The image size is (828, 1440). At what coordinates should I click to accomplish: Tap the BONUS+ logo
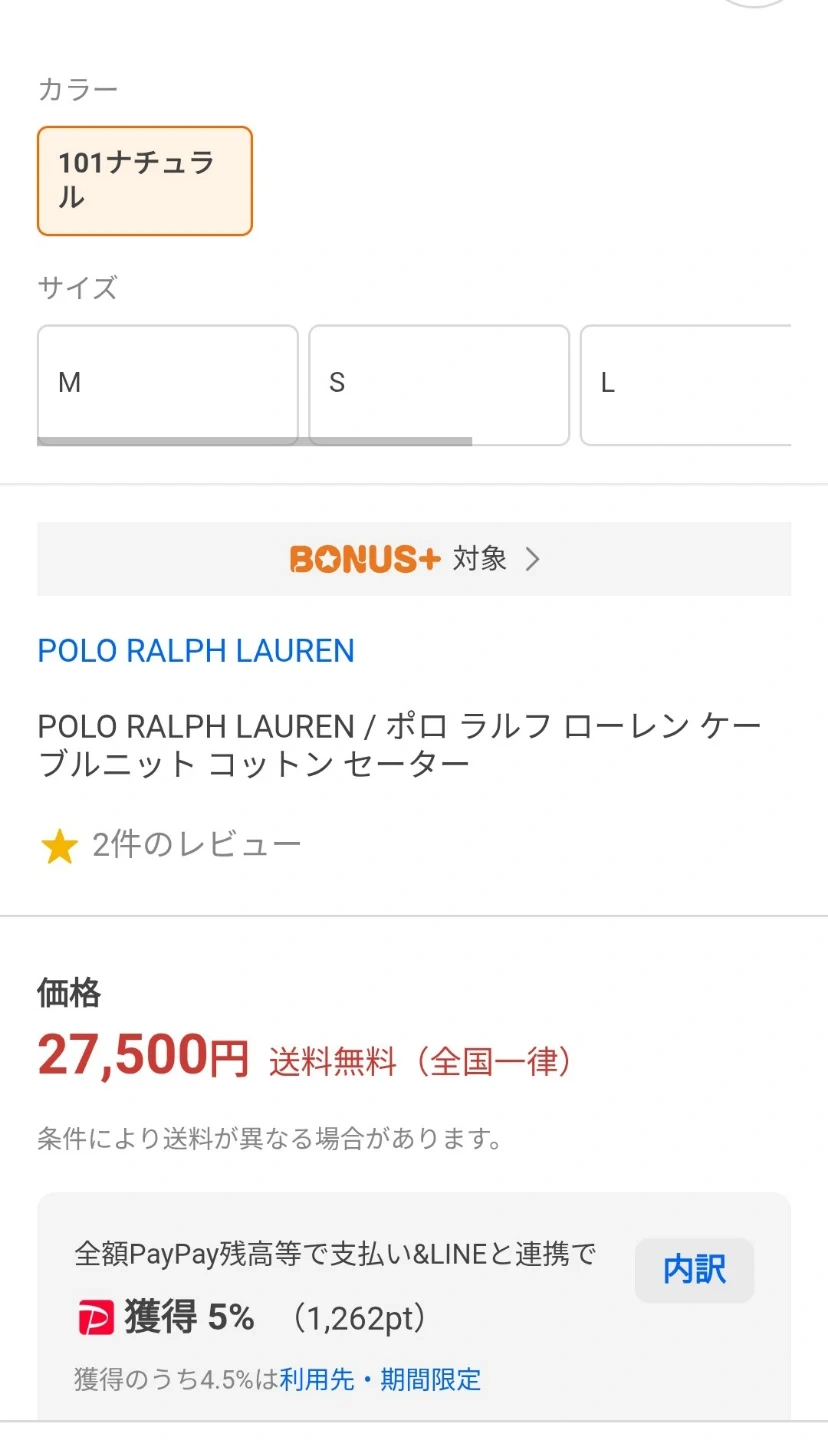[365, 559]
